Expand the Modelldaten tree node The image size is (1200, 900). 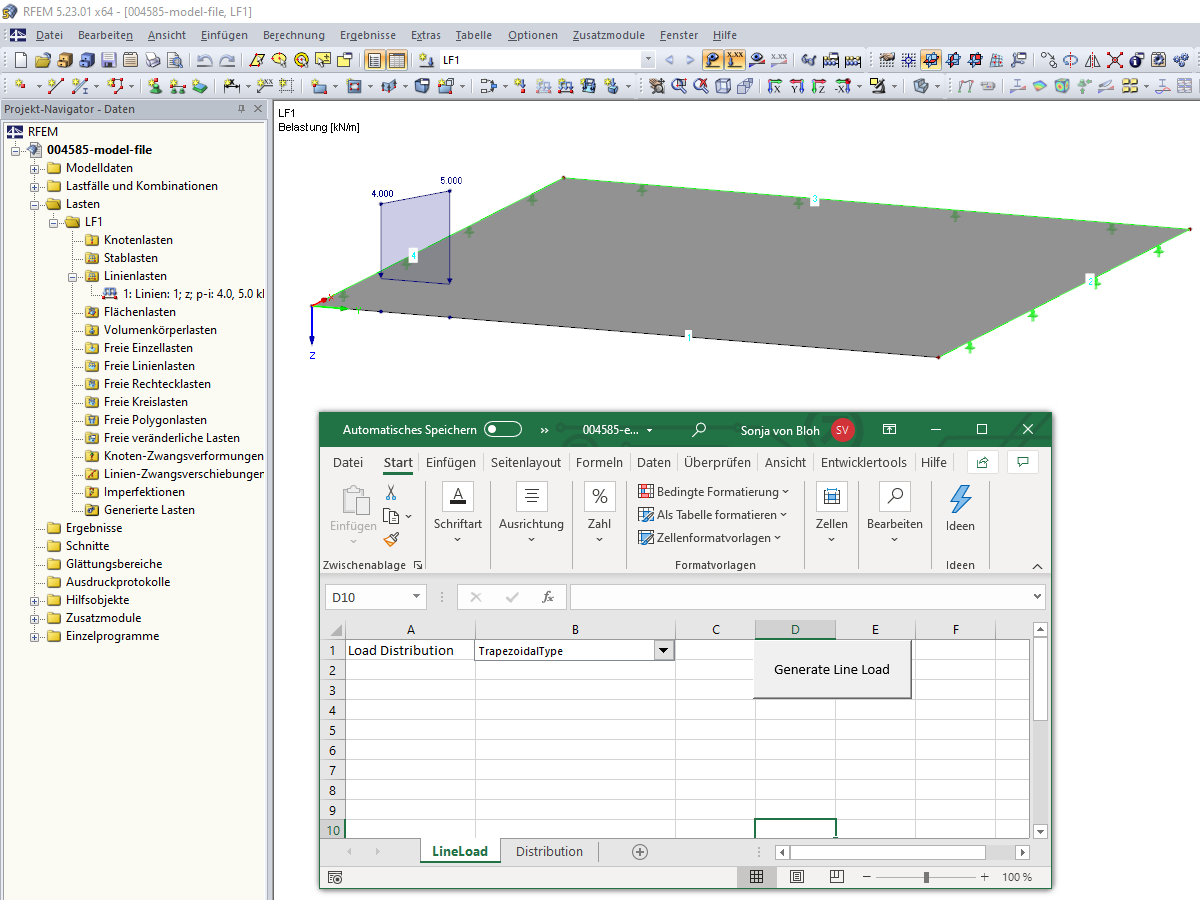[x=34, y=168]
